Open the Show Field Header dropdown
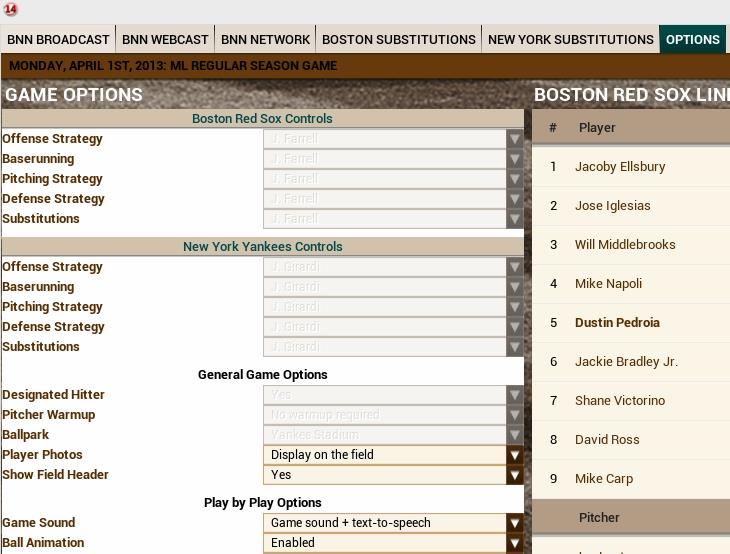This screenshot has width=730, height=554. (x=515, y=475)
